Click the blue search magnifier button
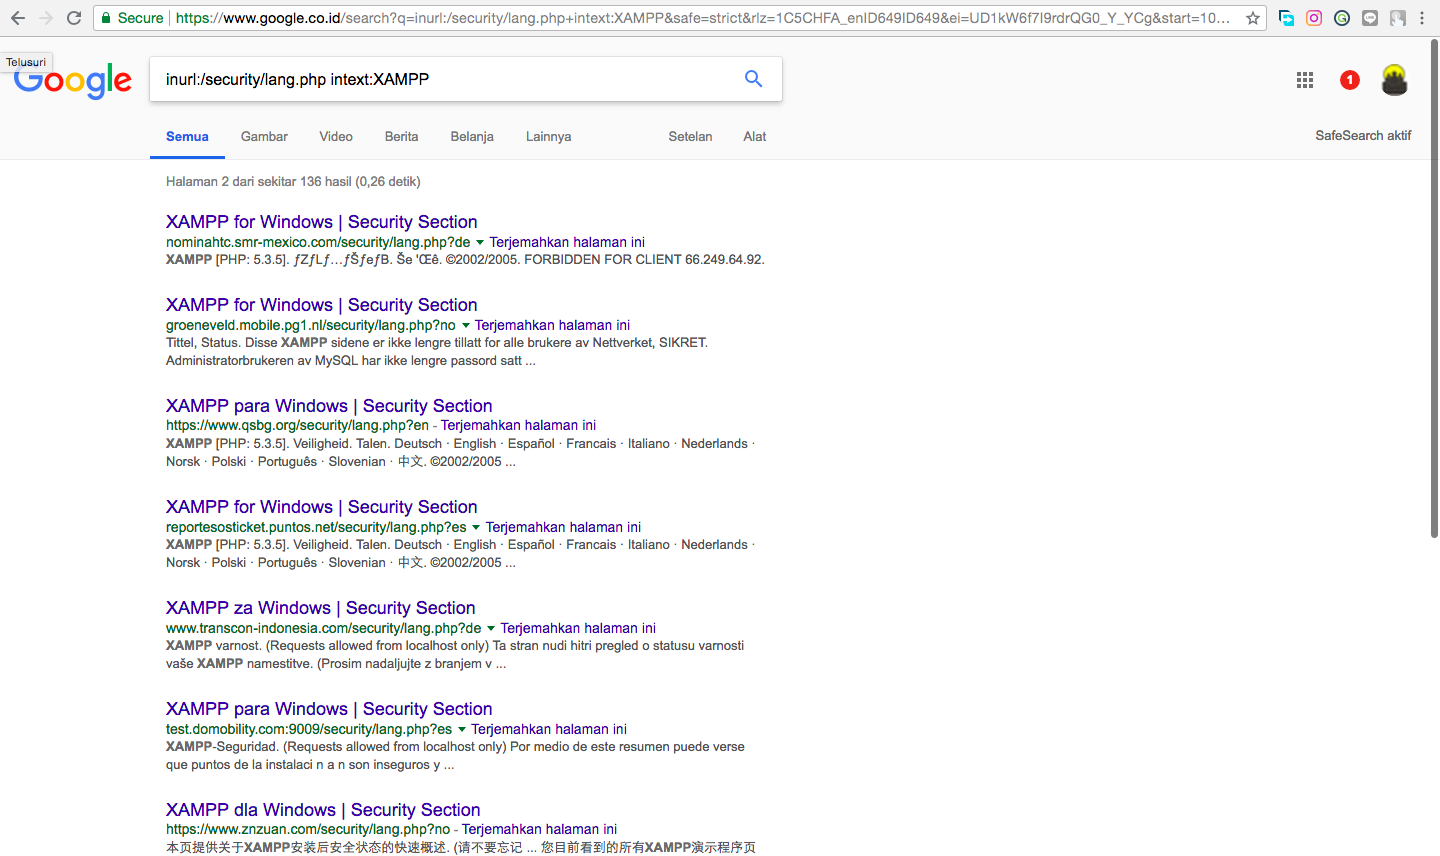The image size is (1440, 856). pos(754,79)
